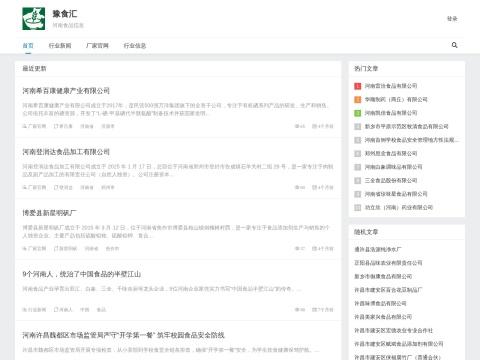The width and height of the screenshot is (480, 360).
Task: Click the first tag label under 博爱县新星明矾厂 article
Action: coord(65,249)
